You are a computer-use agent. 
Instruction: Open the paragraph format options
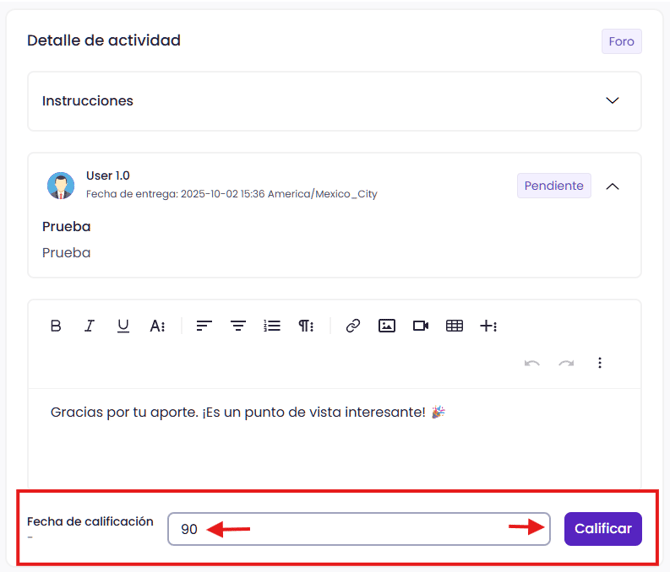306,326
